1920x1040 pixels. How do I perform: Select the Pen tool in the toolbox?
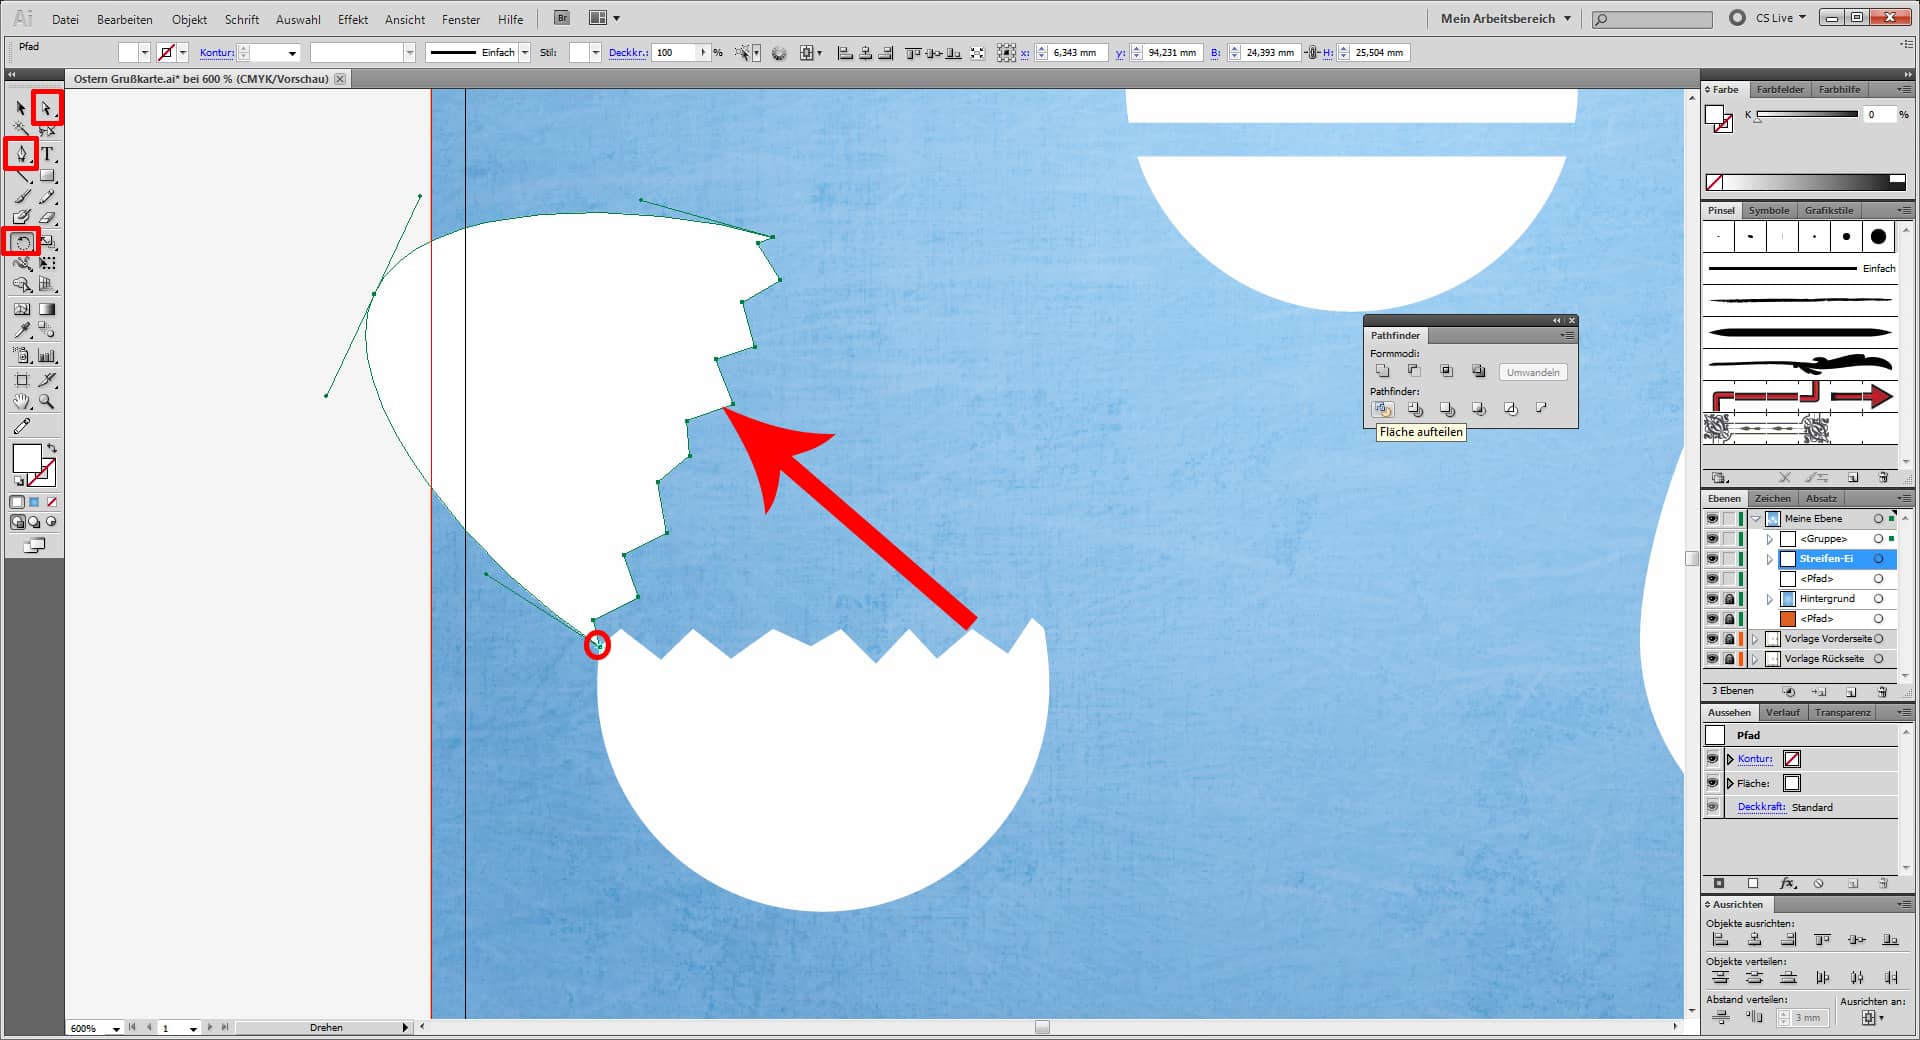21,153
